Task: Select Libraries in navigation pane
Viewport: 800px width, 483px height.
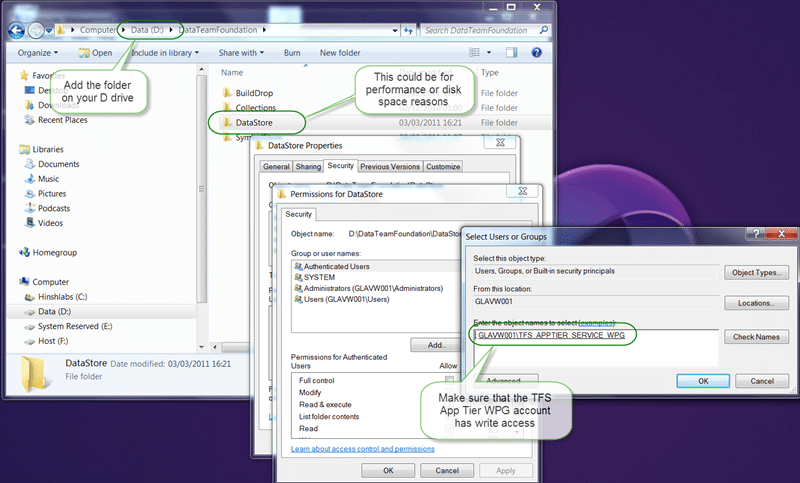Action: click(48, 149)
